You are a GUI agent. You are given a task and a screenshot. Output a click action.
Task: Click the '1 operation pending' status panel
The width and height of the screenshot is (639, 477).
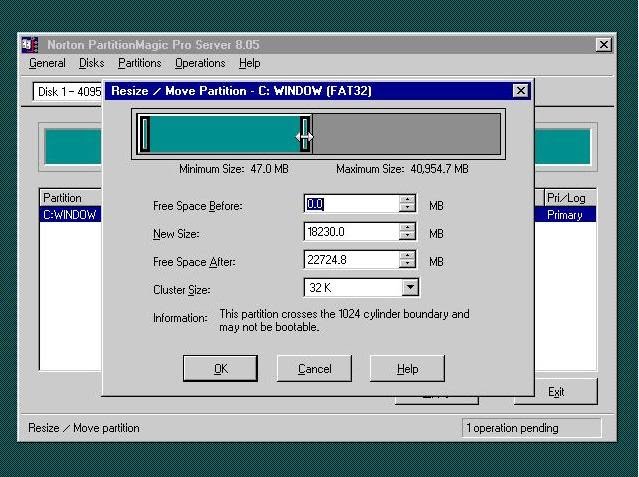[531, 428]
